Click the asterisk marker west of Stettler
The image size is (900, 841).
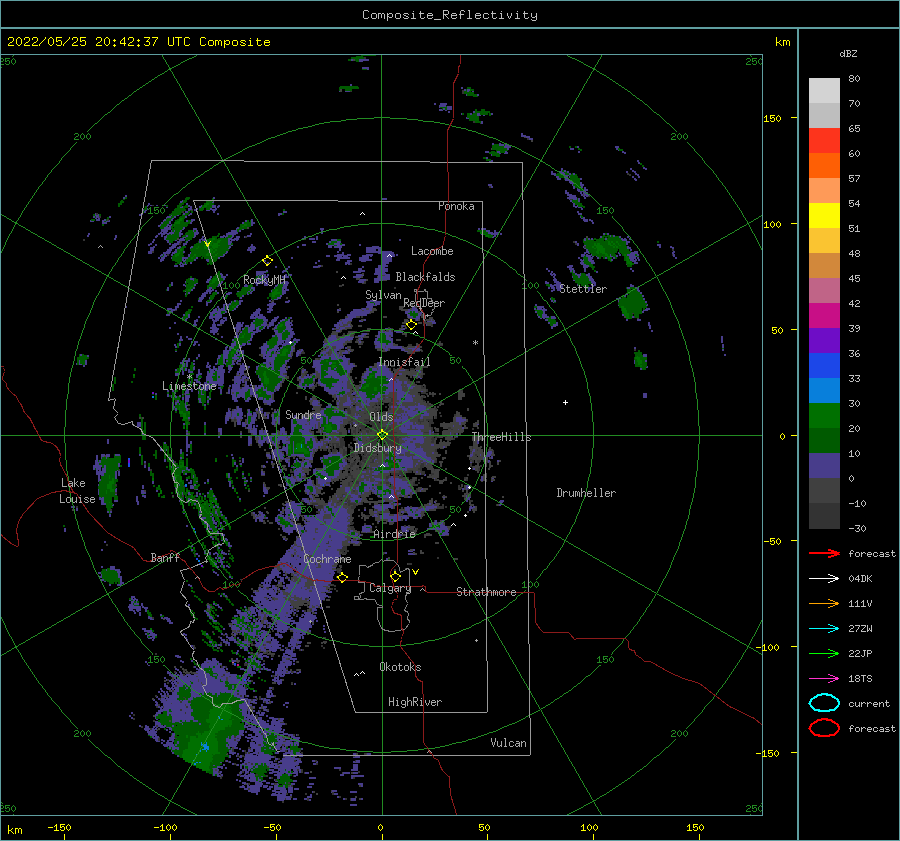tap(475, 343)
